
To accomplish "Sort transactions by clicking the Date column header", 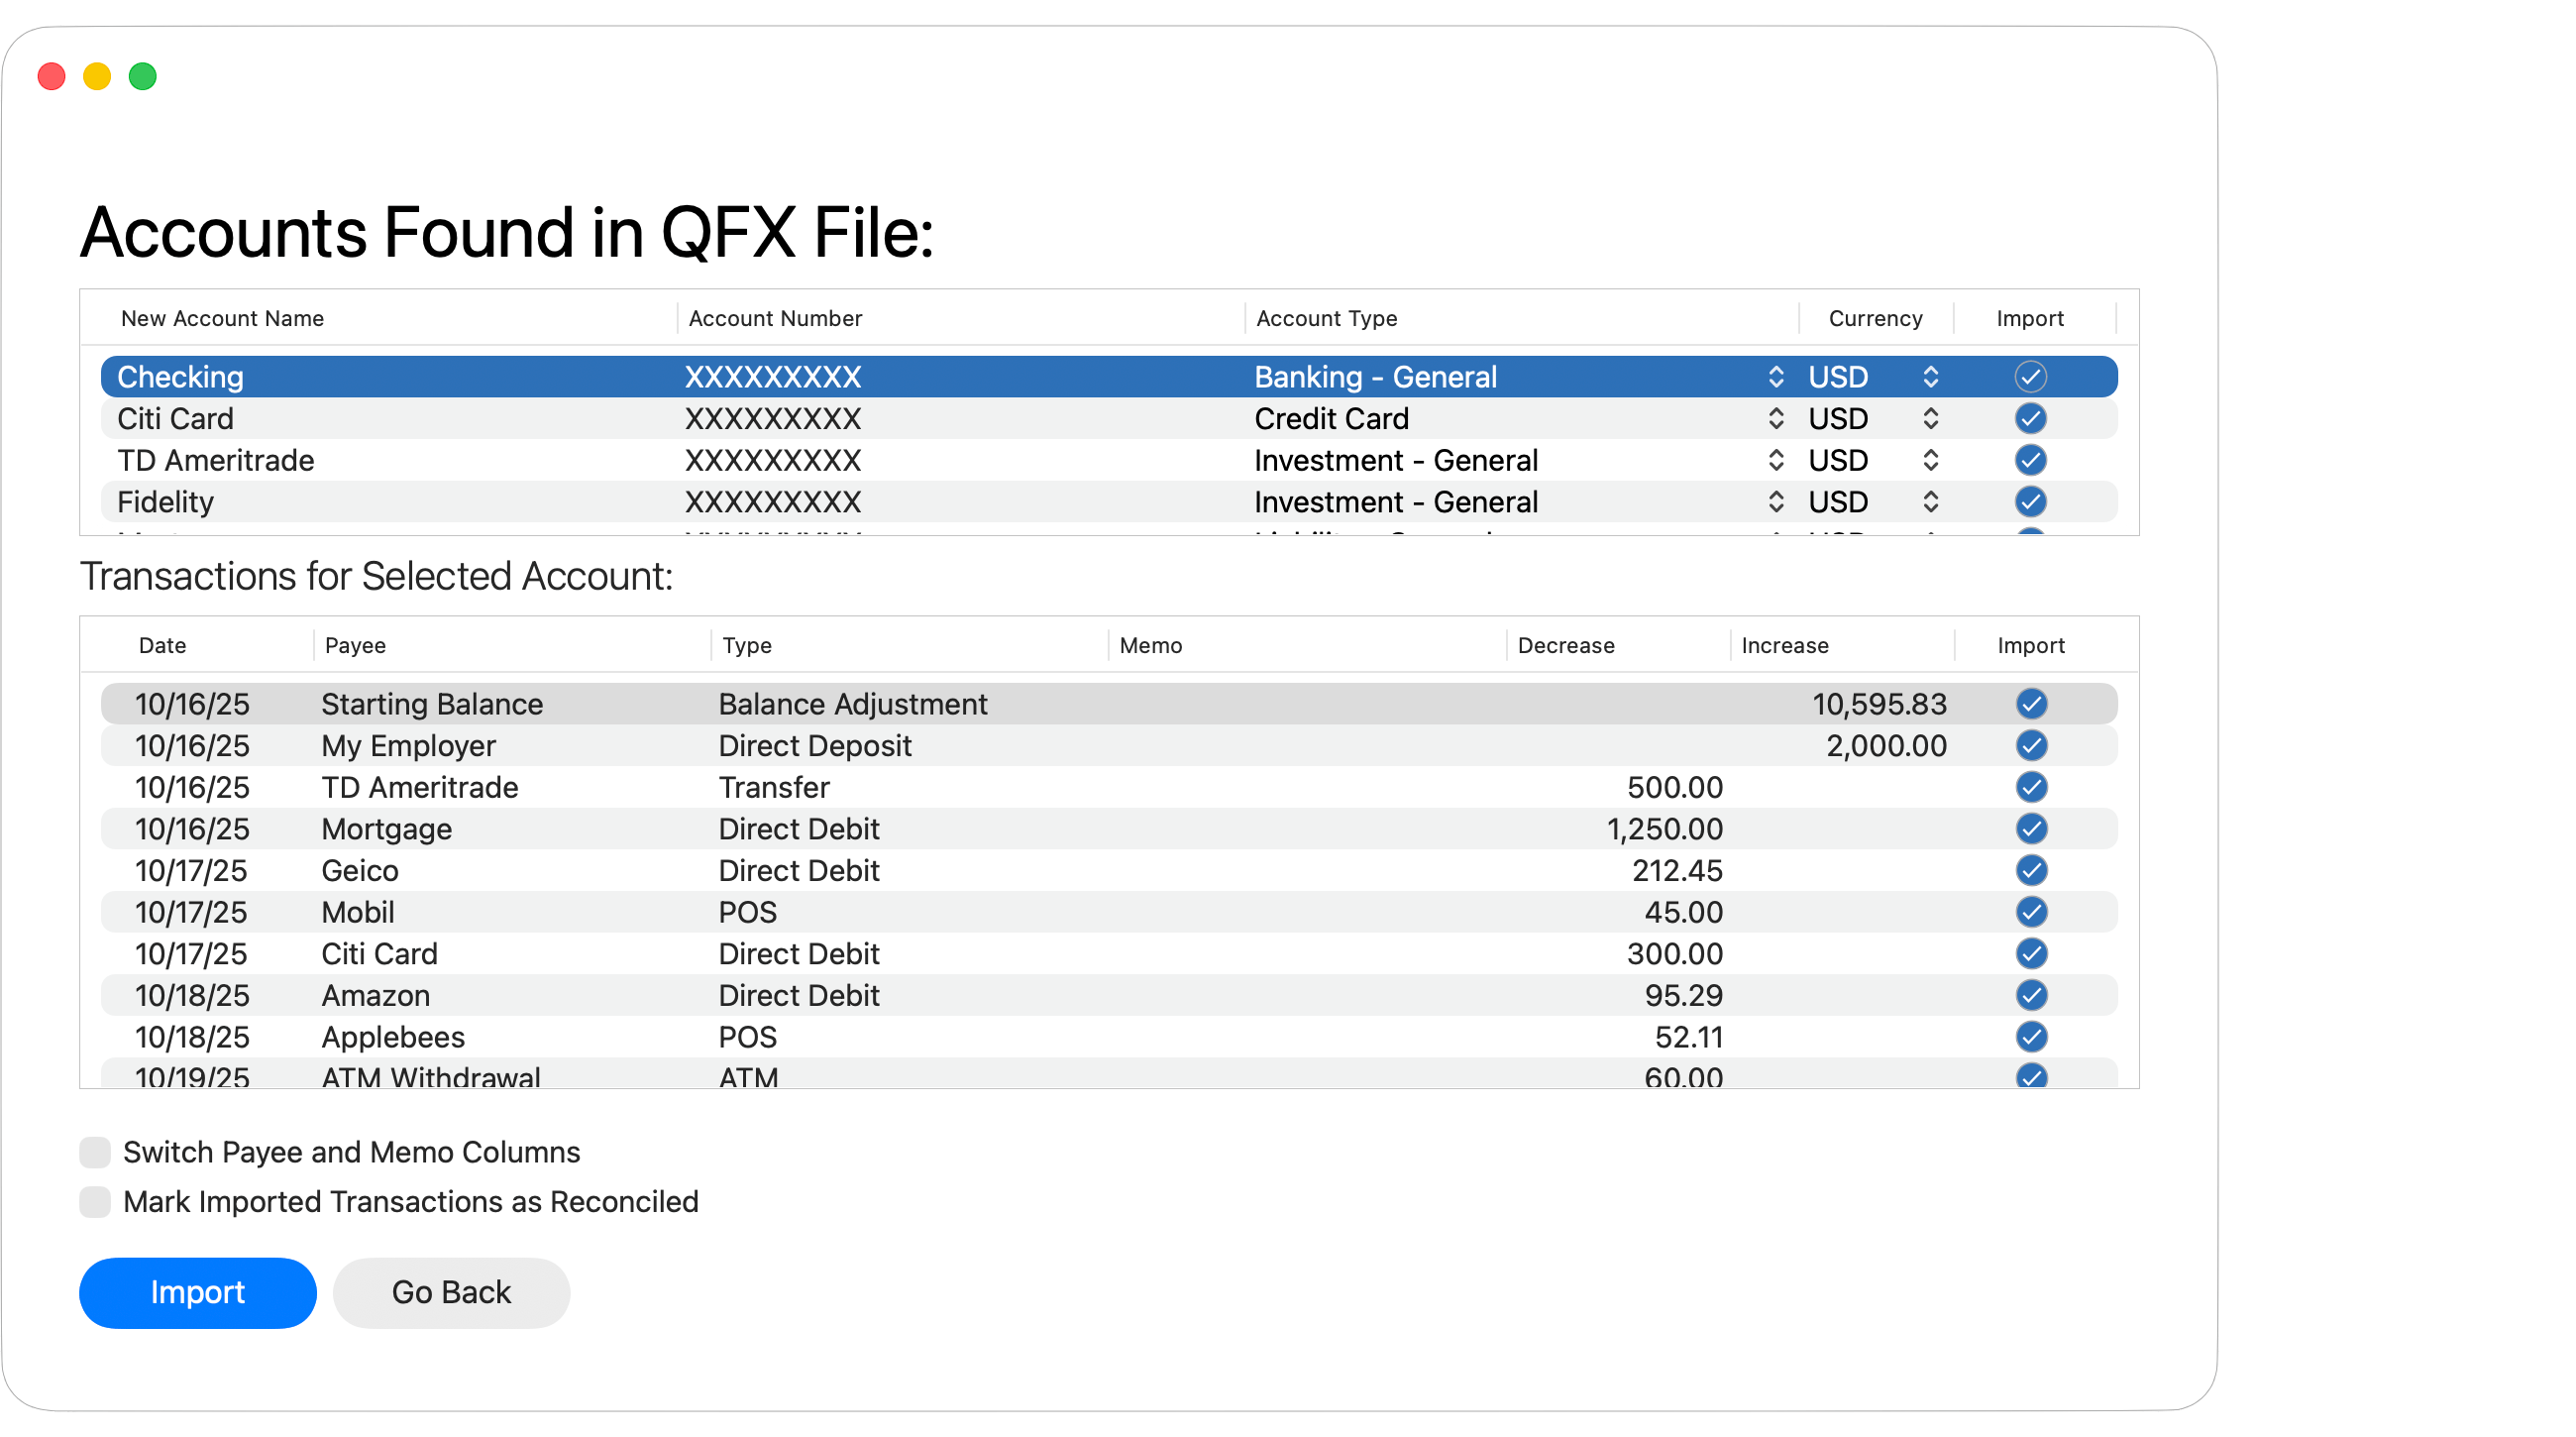I will (x=162, y=645).
